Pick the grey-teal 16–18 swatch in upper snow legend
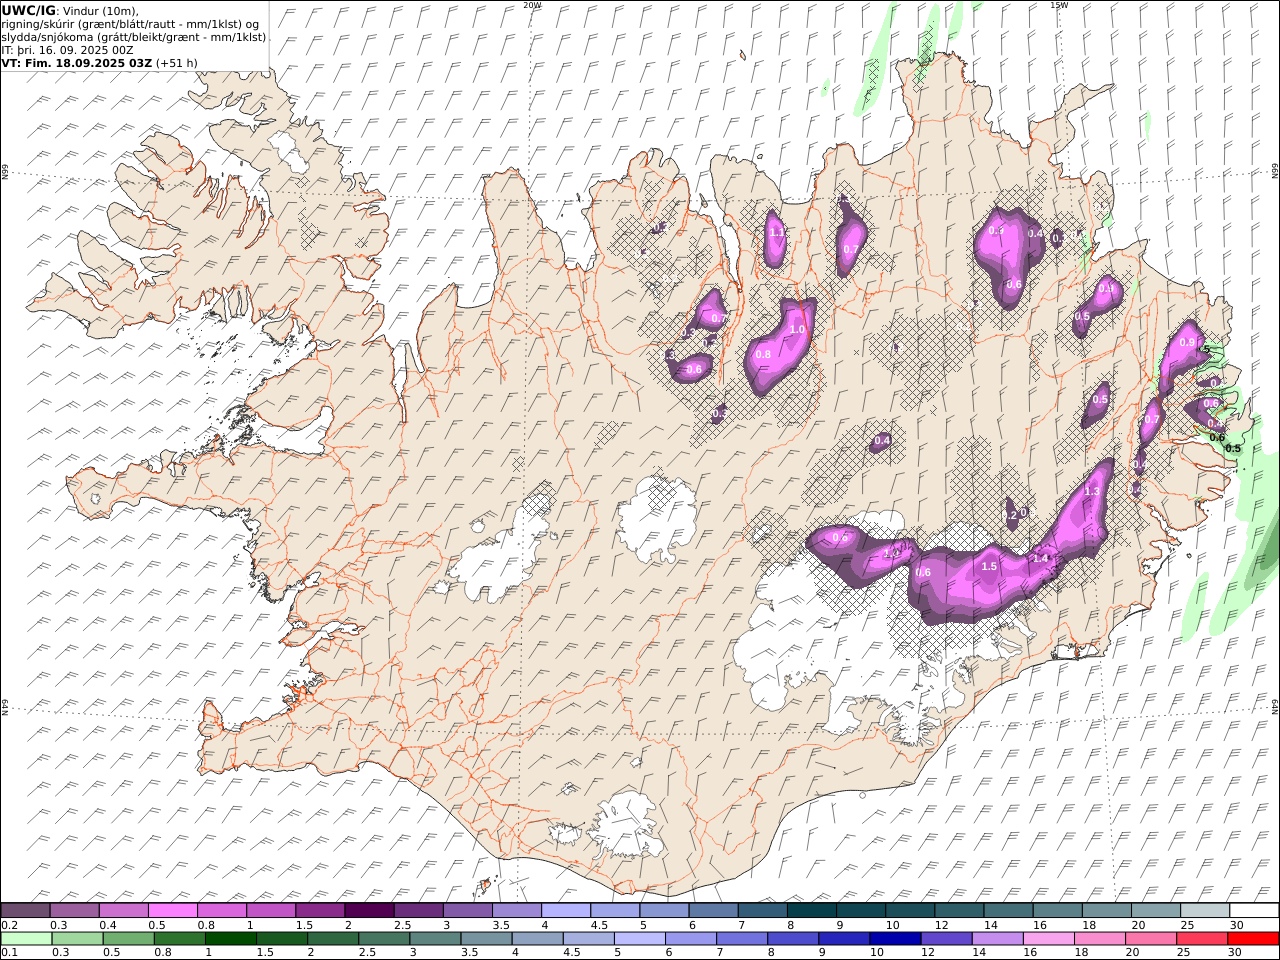The height and width of the screenshot is (960, 1280). (1057, 910)
